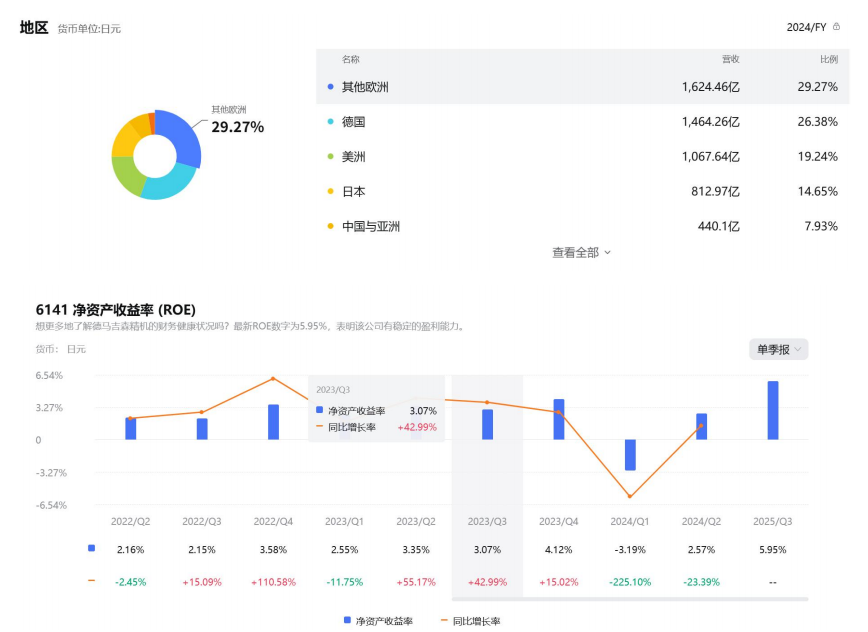Click the 2022/Q4 ROE bar
This screenshot has width=868, height=632.
(273, 422)
